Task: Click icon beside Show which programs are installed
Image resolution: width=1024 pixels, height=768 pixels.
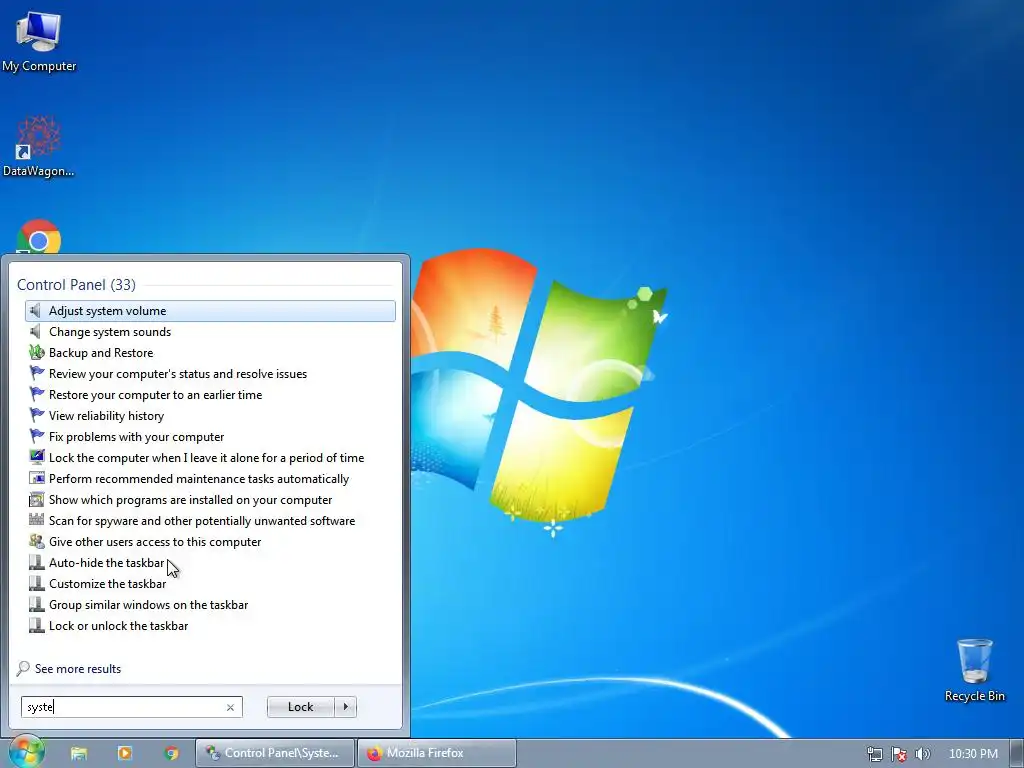Action: 37,500
